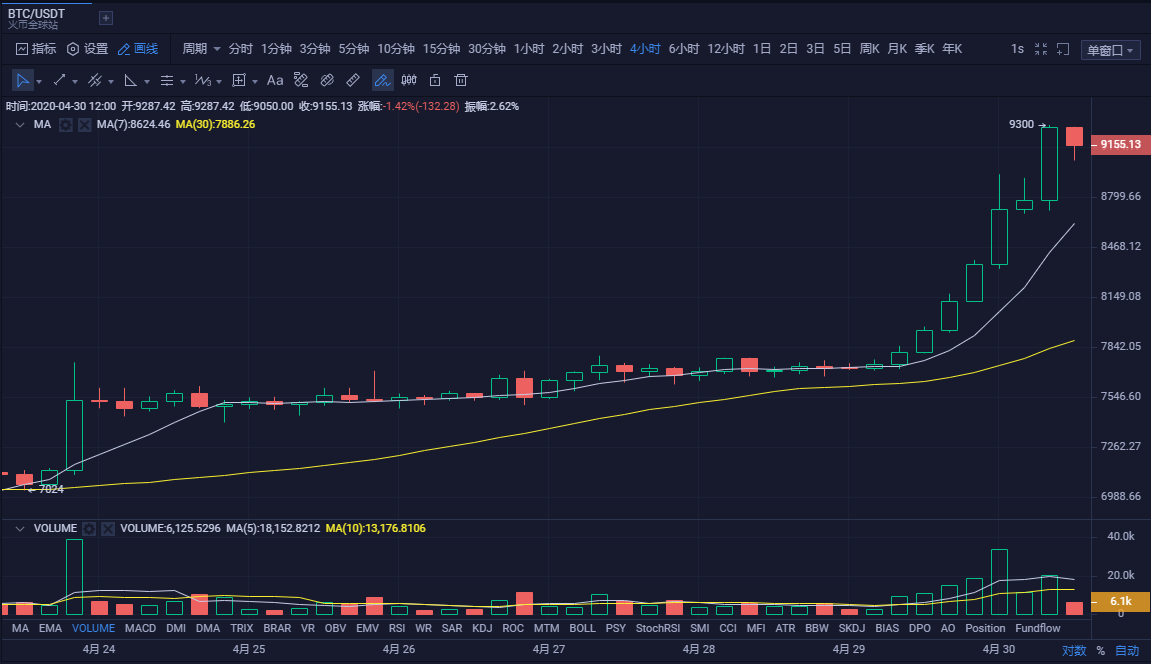Select the trend line drawing tool
This screenshot has width=1151, height=664.
[59, 80]
